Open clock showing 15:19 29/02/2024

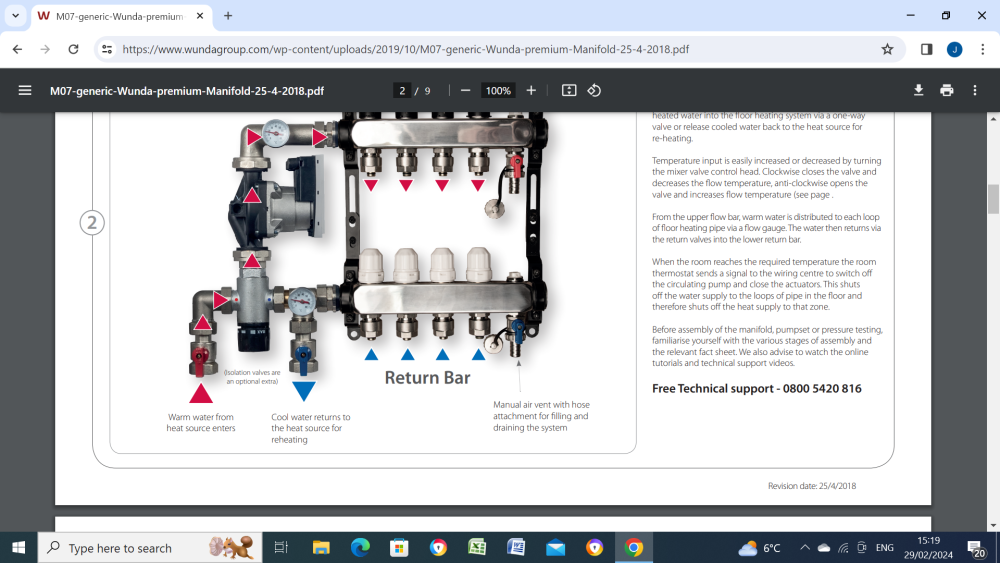(929, 548)
